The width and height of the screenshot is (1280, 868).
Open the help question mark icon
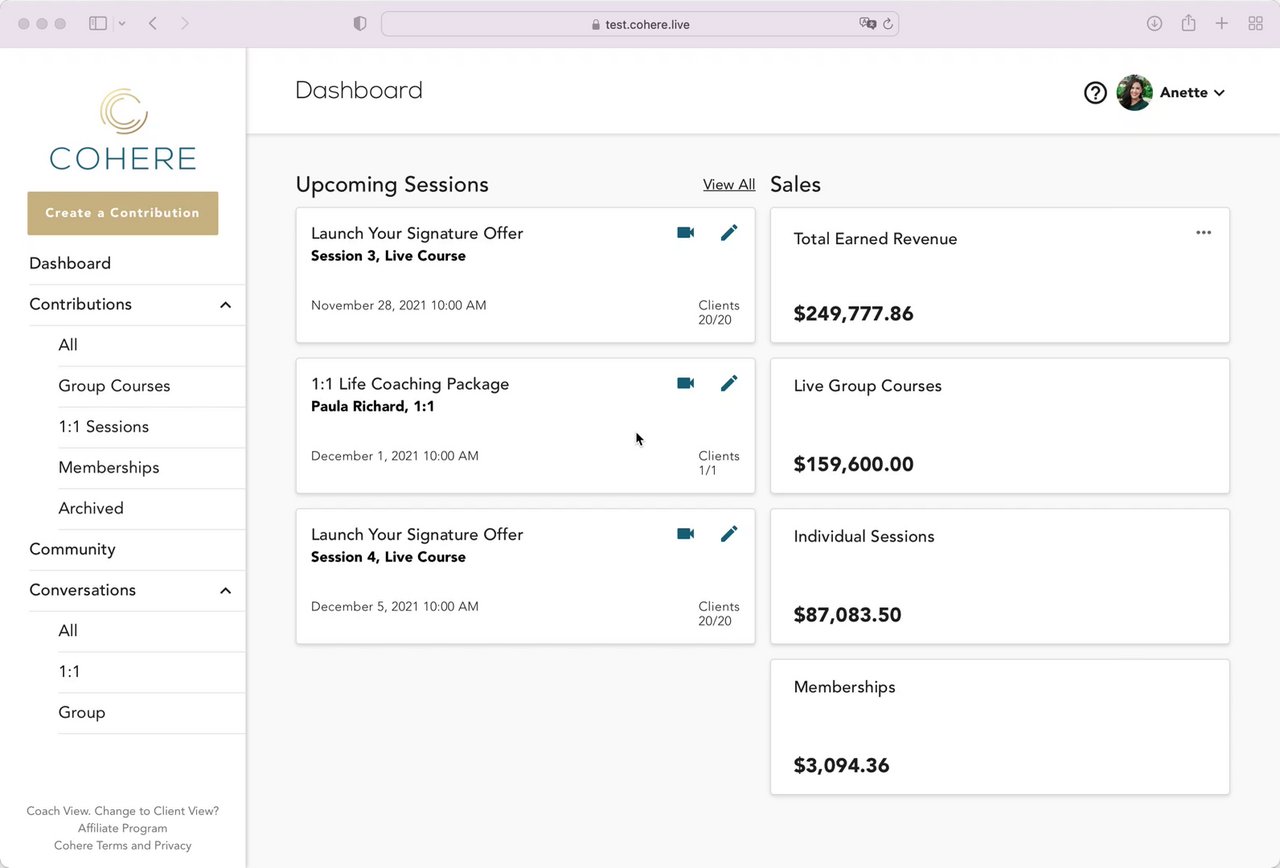pyautogui.click(x=1095, y=93)
